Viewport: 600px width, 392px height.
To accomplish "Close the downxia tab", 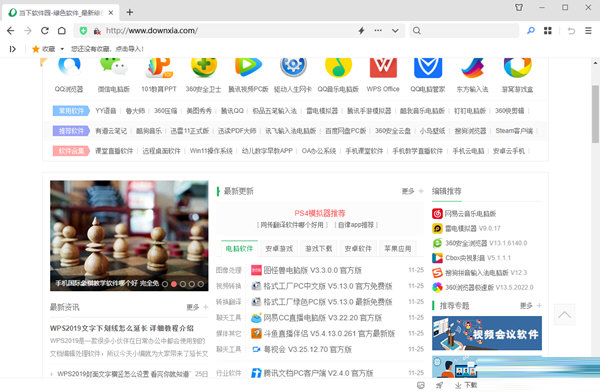I will pos(111,13).
